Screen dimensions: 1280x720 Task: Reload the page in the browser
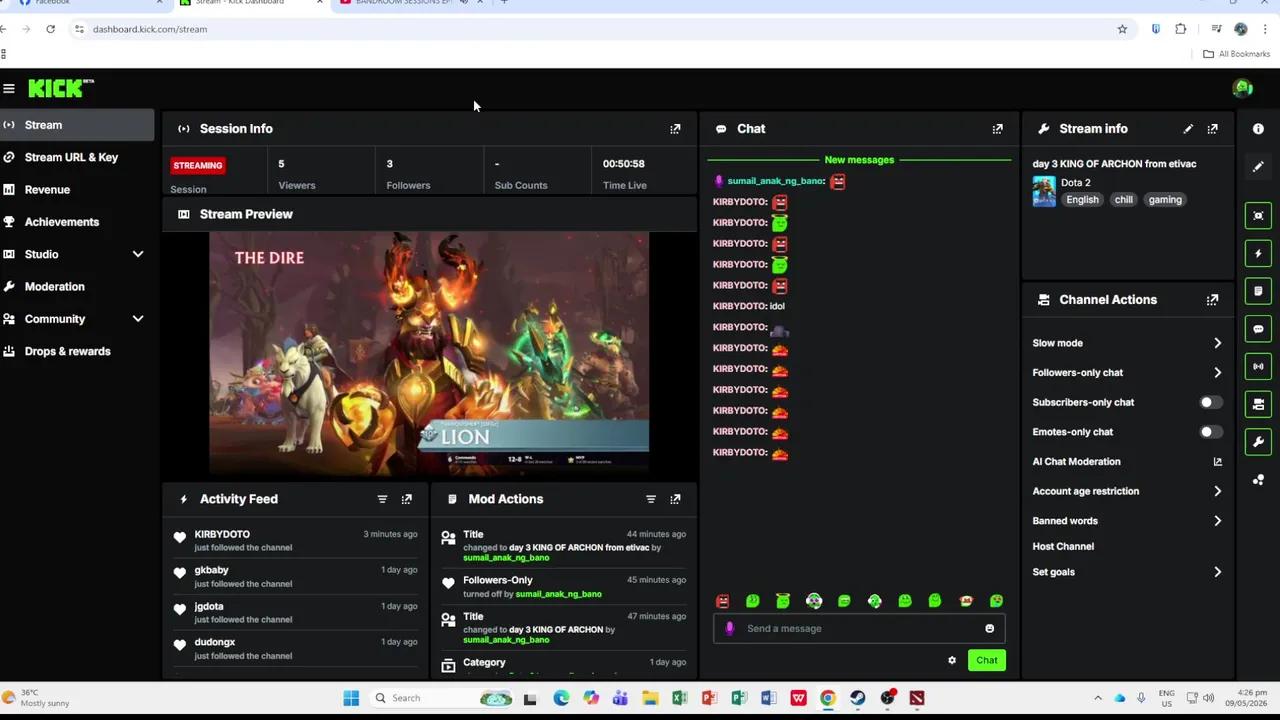tap(50, 29)
